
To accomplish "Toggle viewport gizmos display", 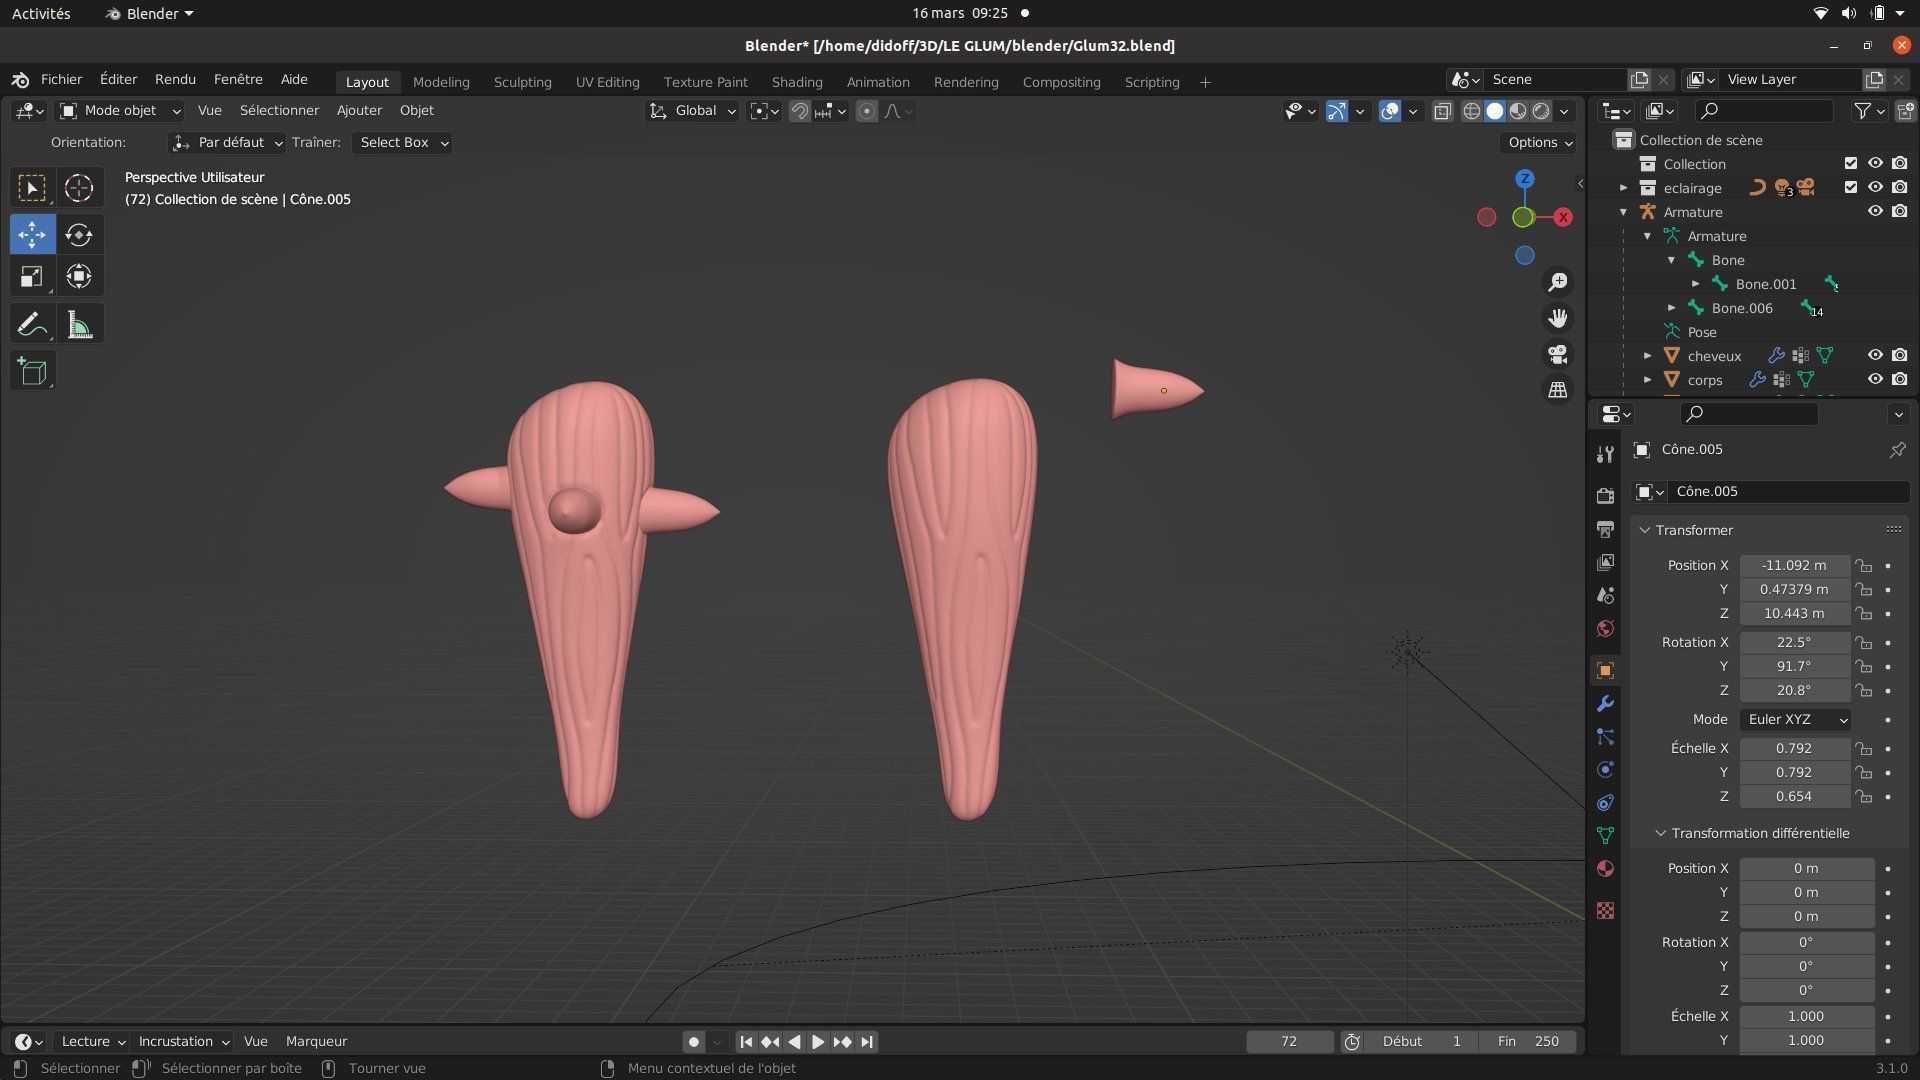I will coord(1337,111).
